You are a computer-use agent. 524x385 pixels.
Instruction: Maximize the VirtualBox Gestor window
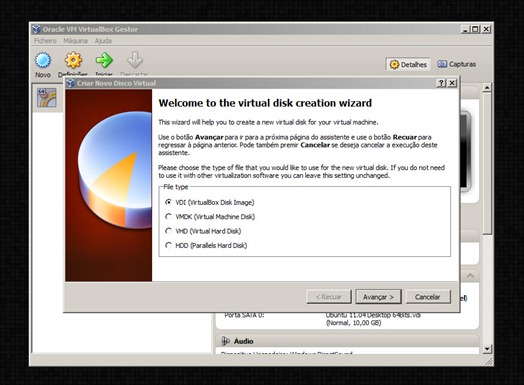pyautogui.click(x=475, y=29)
